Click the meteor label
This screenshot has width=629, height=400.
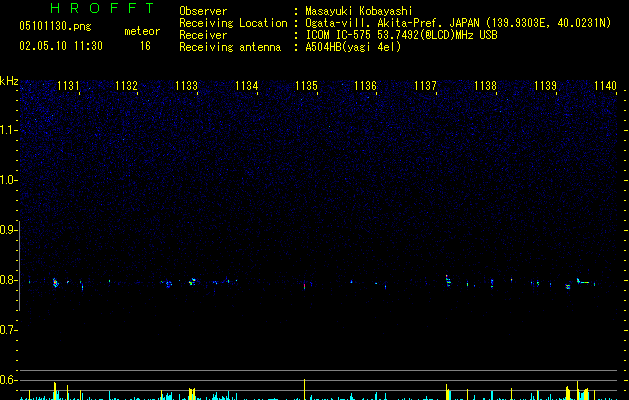pos(142,31)
